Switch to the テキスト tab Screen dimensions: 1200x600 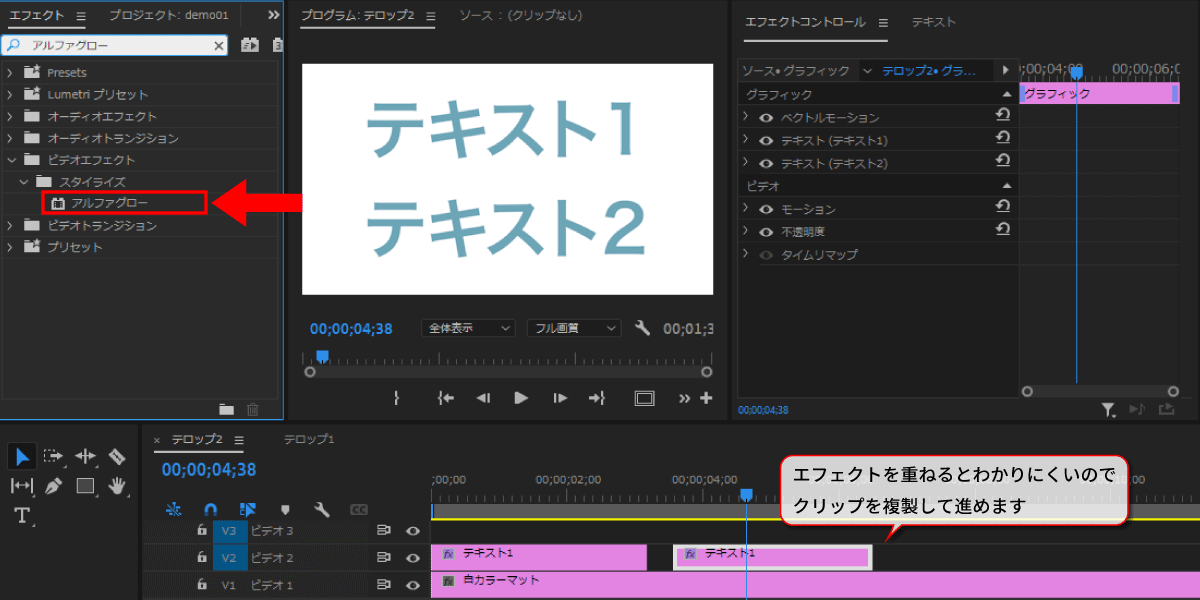[933, 21]
